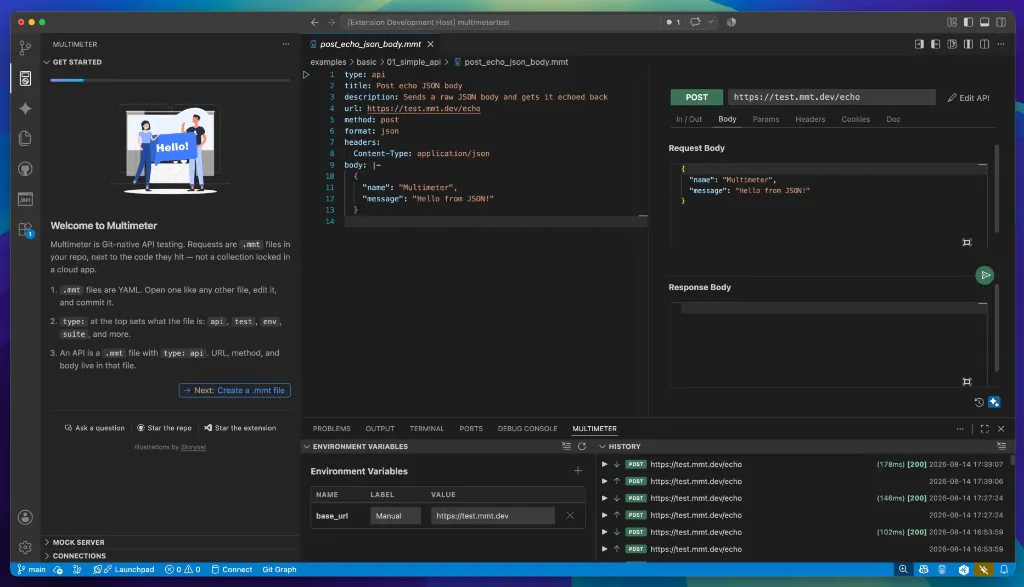The image size is (1024, 587).
Task: Click the Ask a question link
Action: pos(94,428)
